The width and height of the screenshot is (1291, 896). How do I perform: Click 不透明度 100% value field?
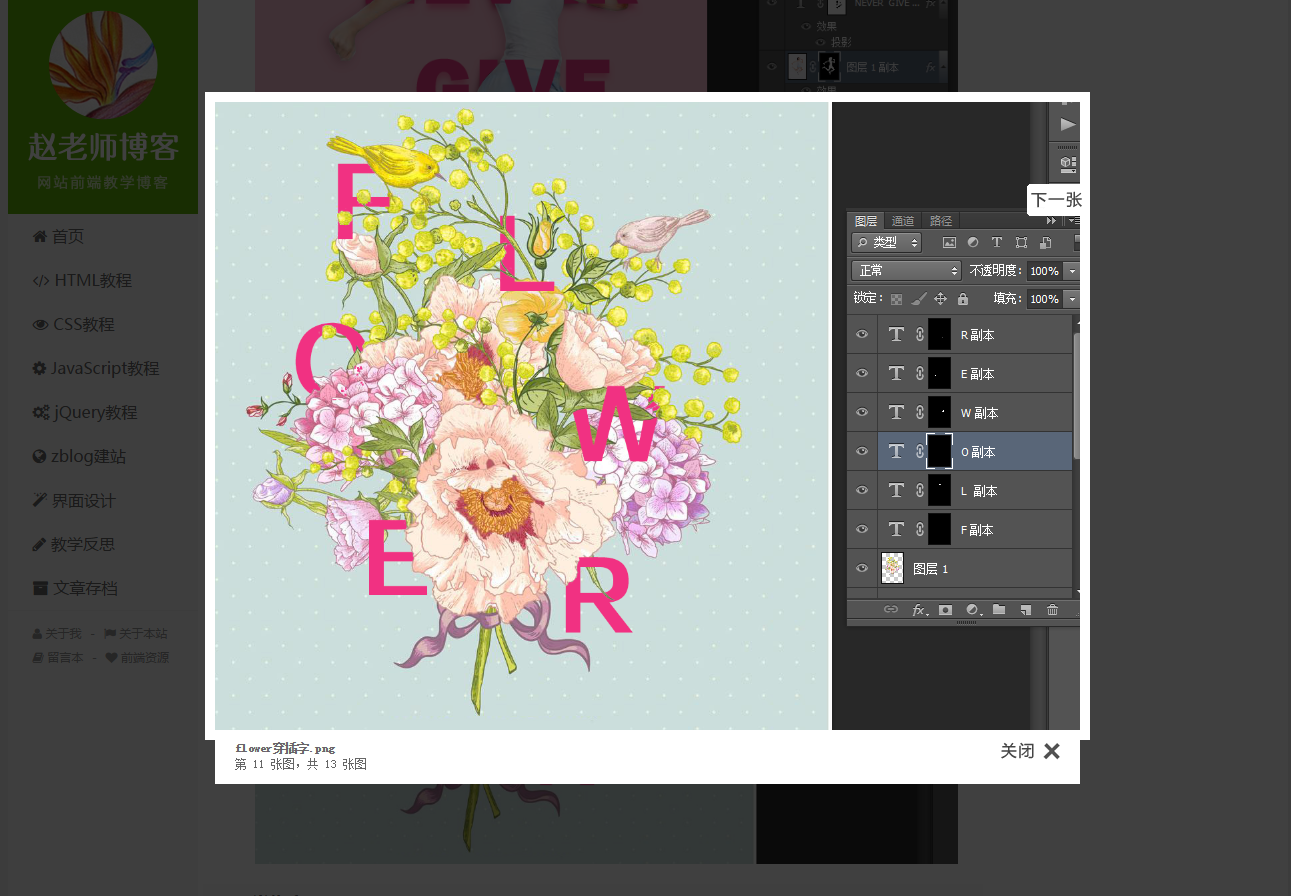[x=1044, y=271]
